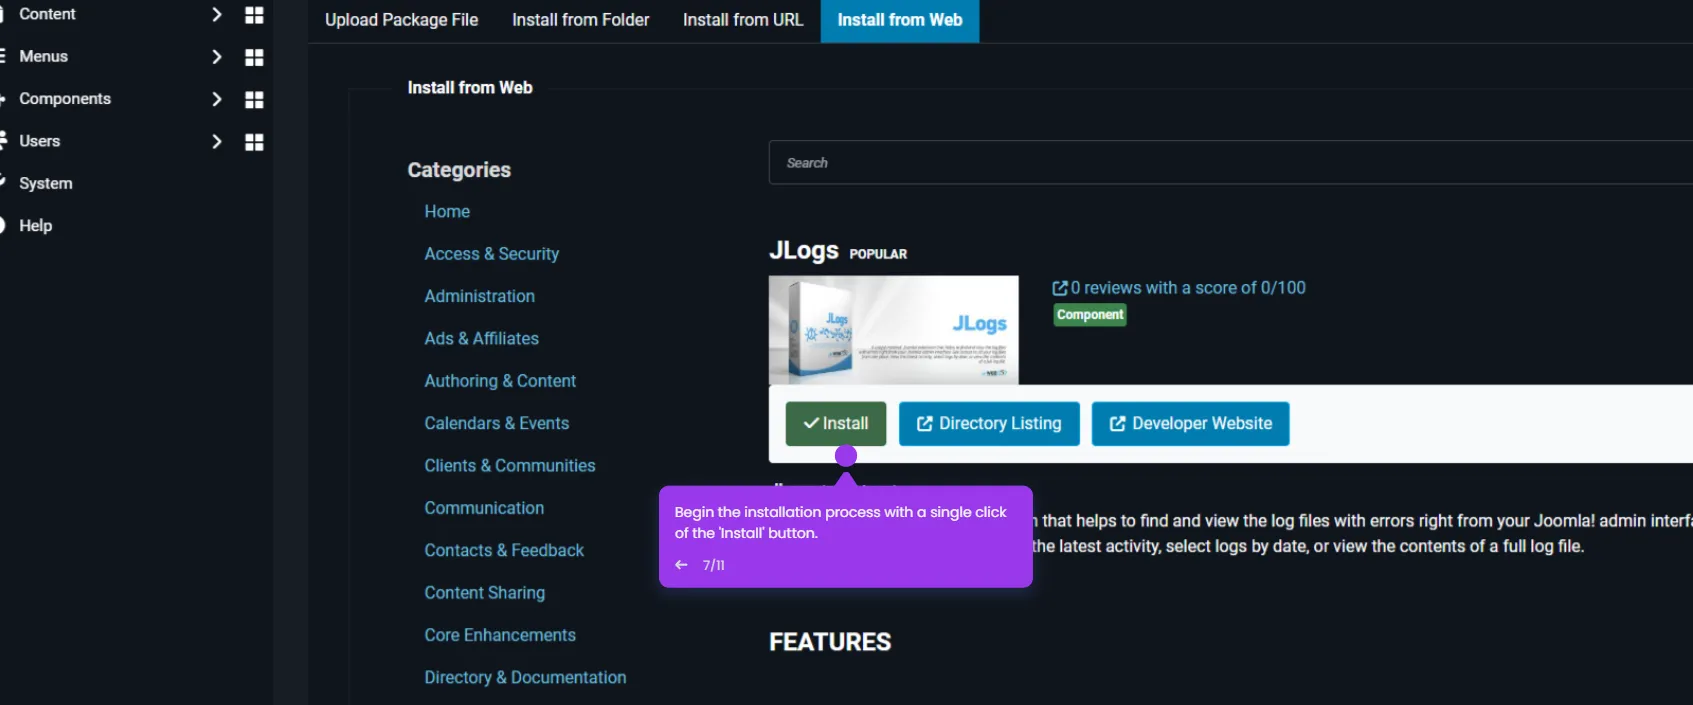Open Users in the sidebar
Screen dimensions: 1693x705
[40, 141]
